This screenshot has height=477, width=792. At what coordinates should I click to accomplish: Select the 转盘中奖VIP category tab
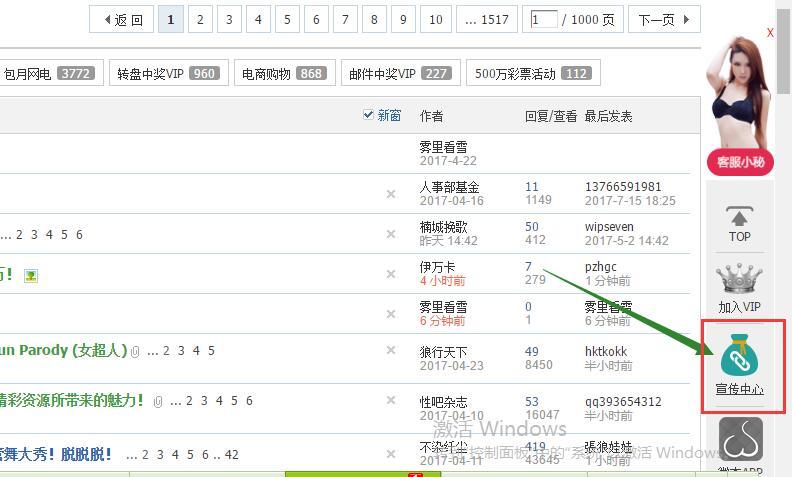pyautogui.click(x=166, y=73)
